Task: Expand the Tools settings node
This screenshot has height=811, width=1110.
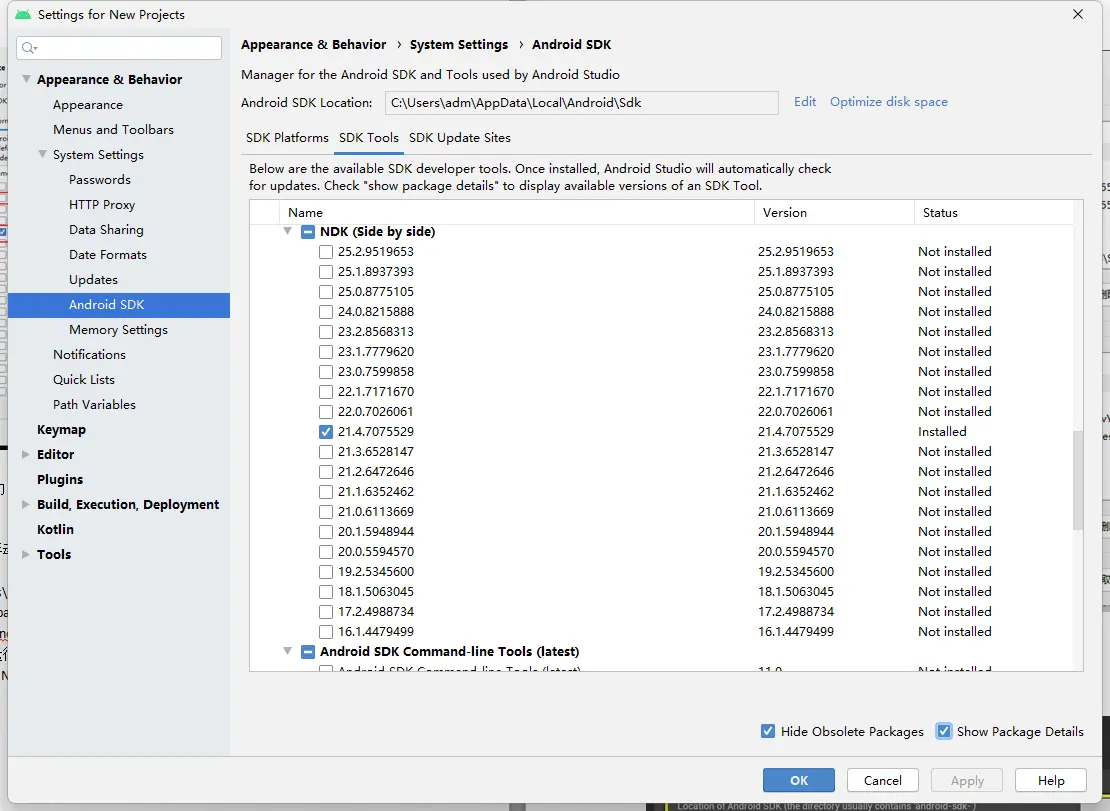Action: (x=25, y=554)
